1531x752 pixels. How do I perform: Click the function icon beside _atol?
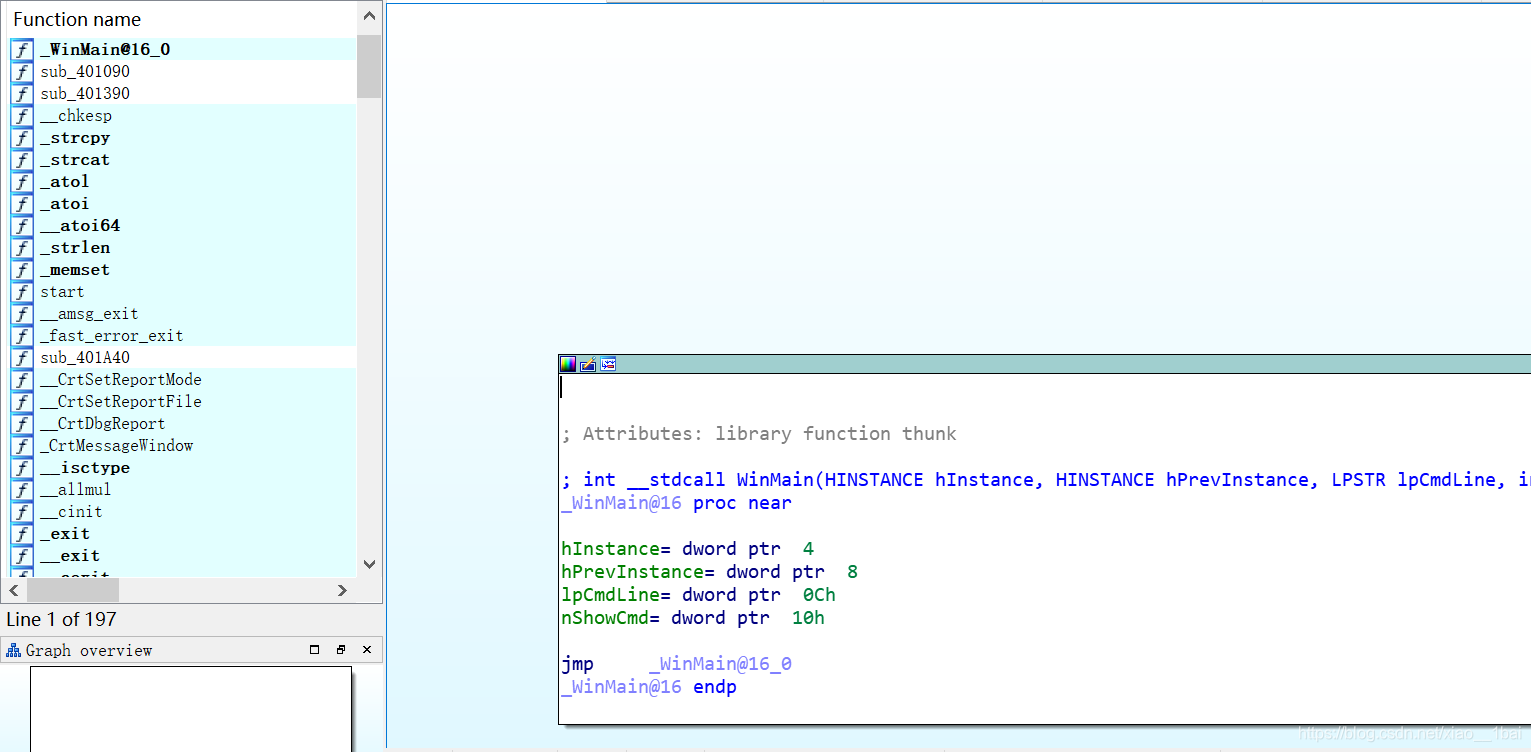coord(22,181)
